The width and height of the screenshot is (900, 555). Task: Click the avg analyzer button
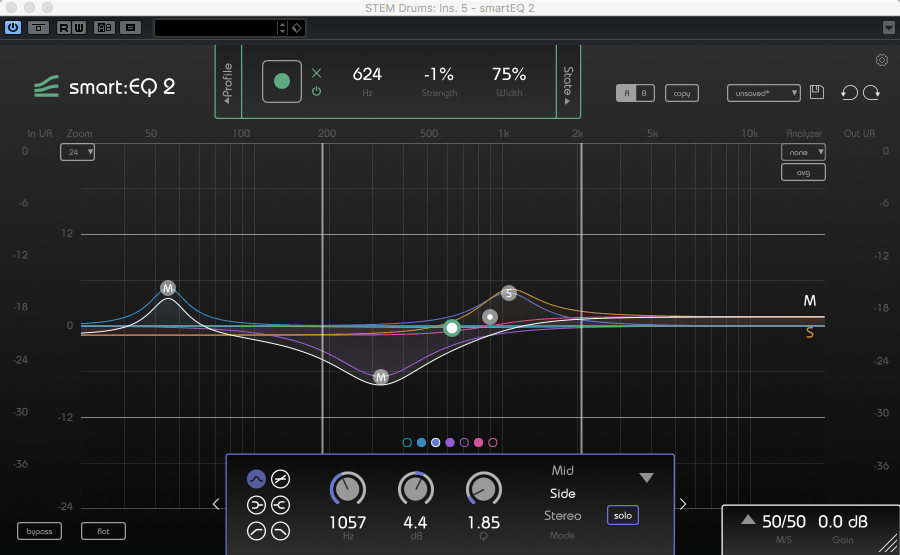803,172
